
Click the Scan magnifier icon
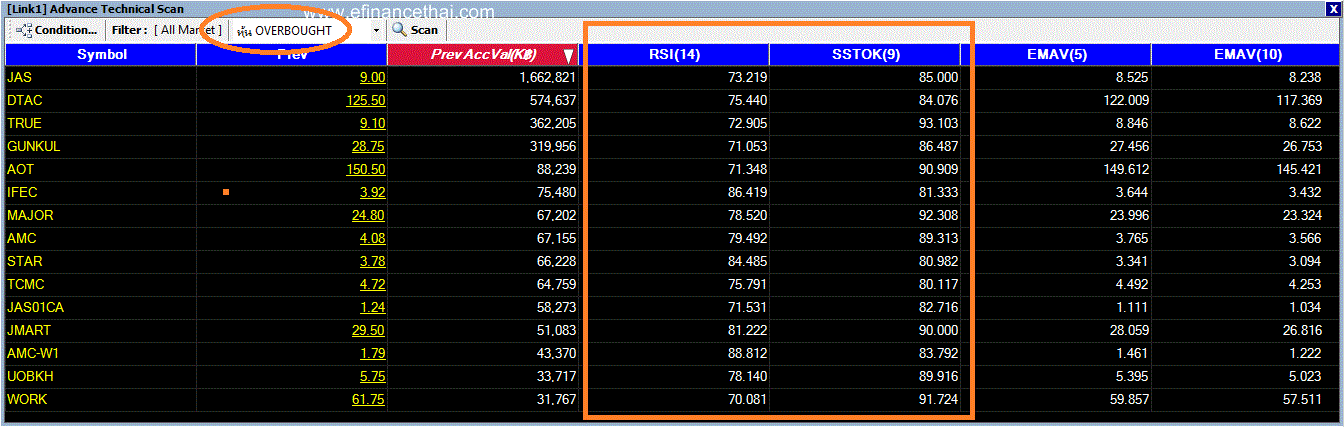399,30
